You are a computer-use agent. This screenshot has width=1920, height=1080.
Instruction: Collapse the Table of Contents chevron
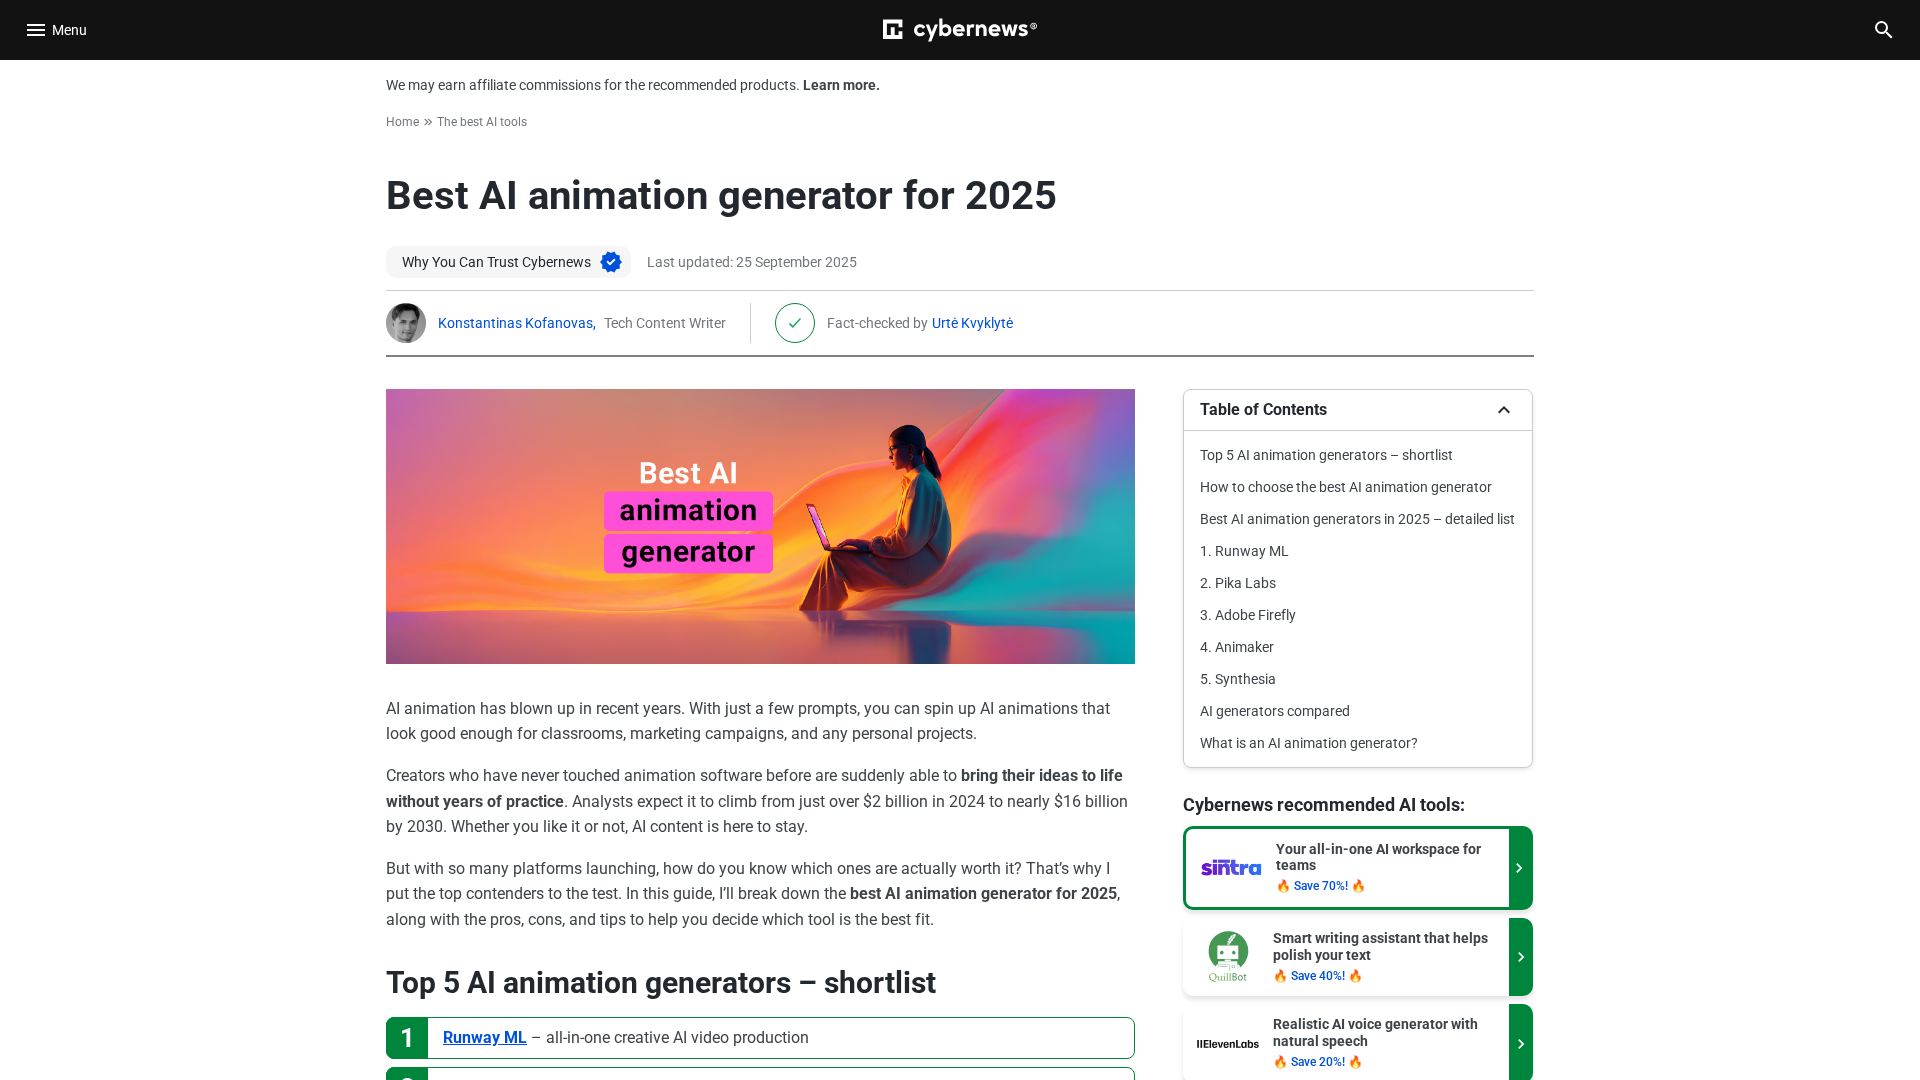coord(1504,410)
